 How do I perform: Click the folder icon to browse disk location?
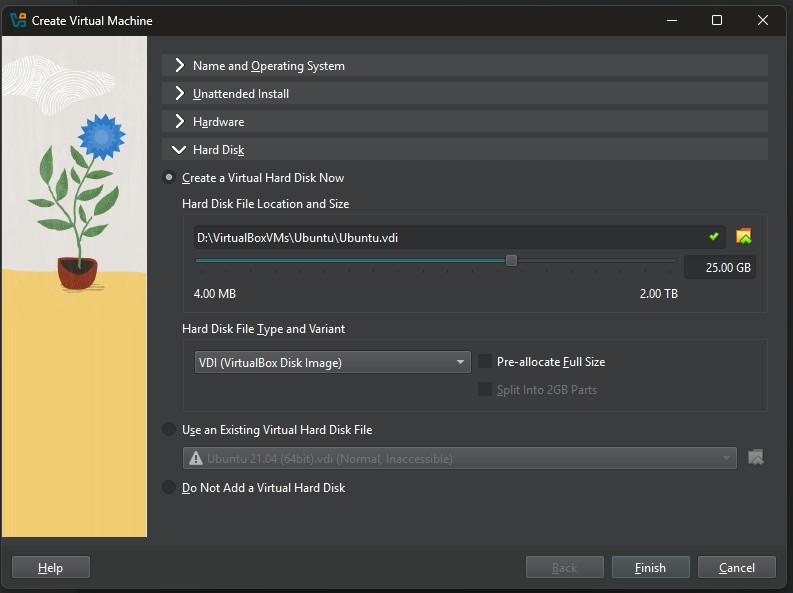[x=743, y=237]
